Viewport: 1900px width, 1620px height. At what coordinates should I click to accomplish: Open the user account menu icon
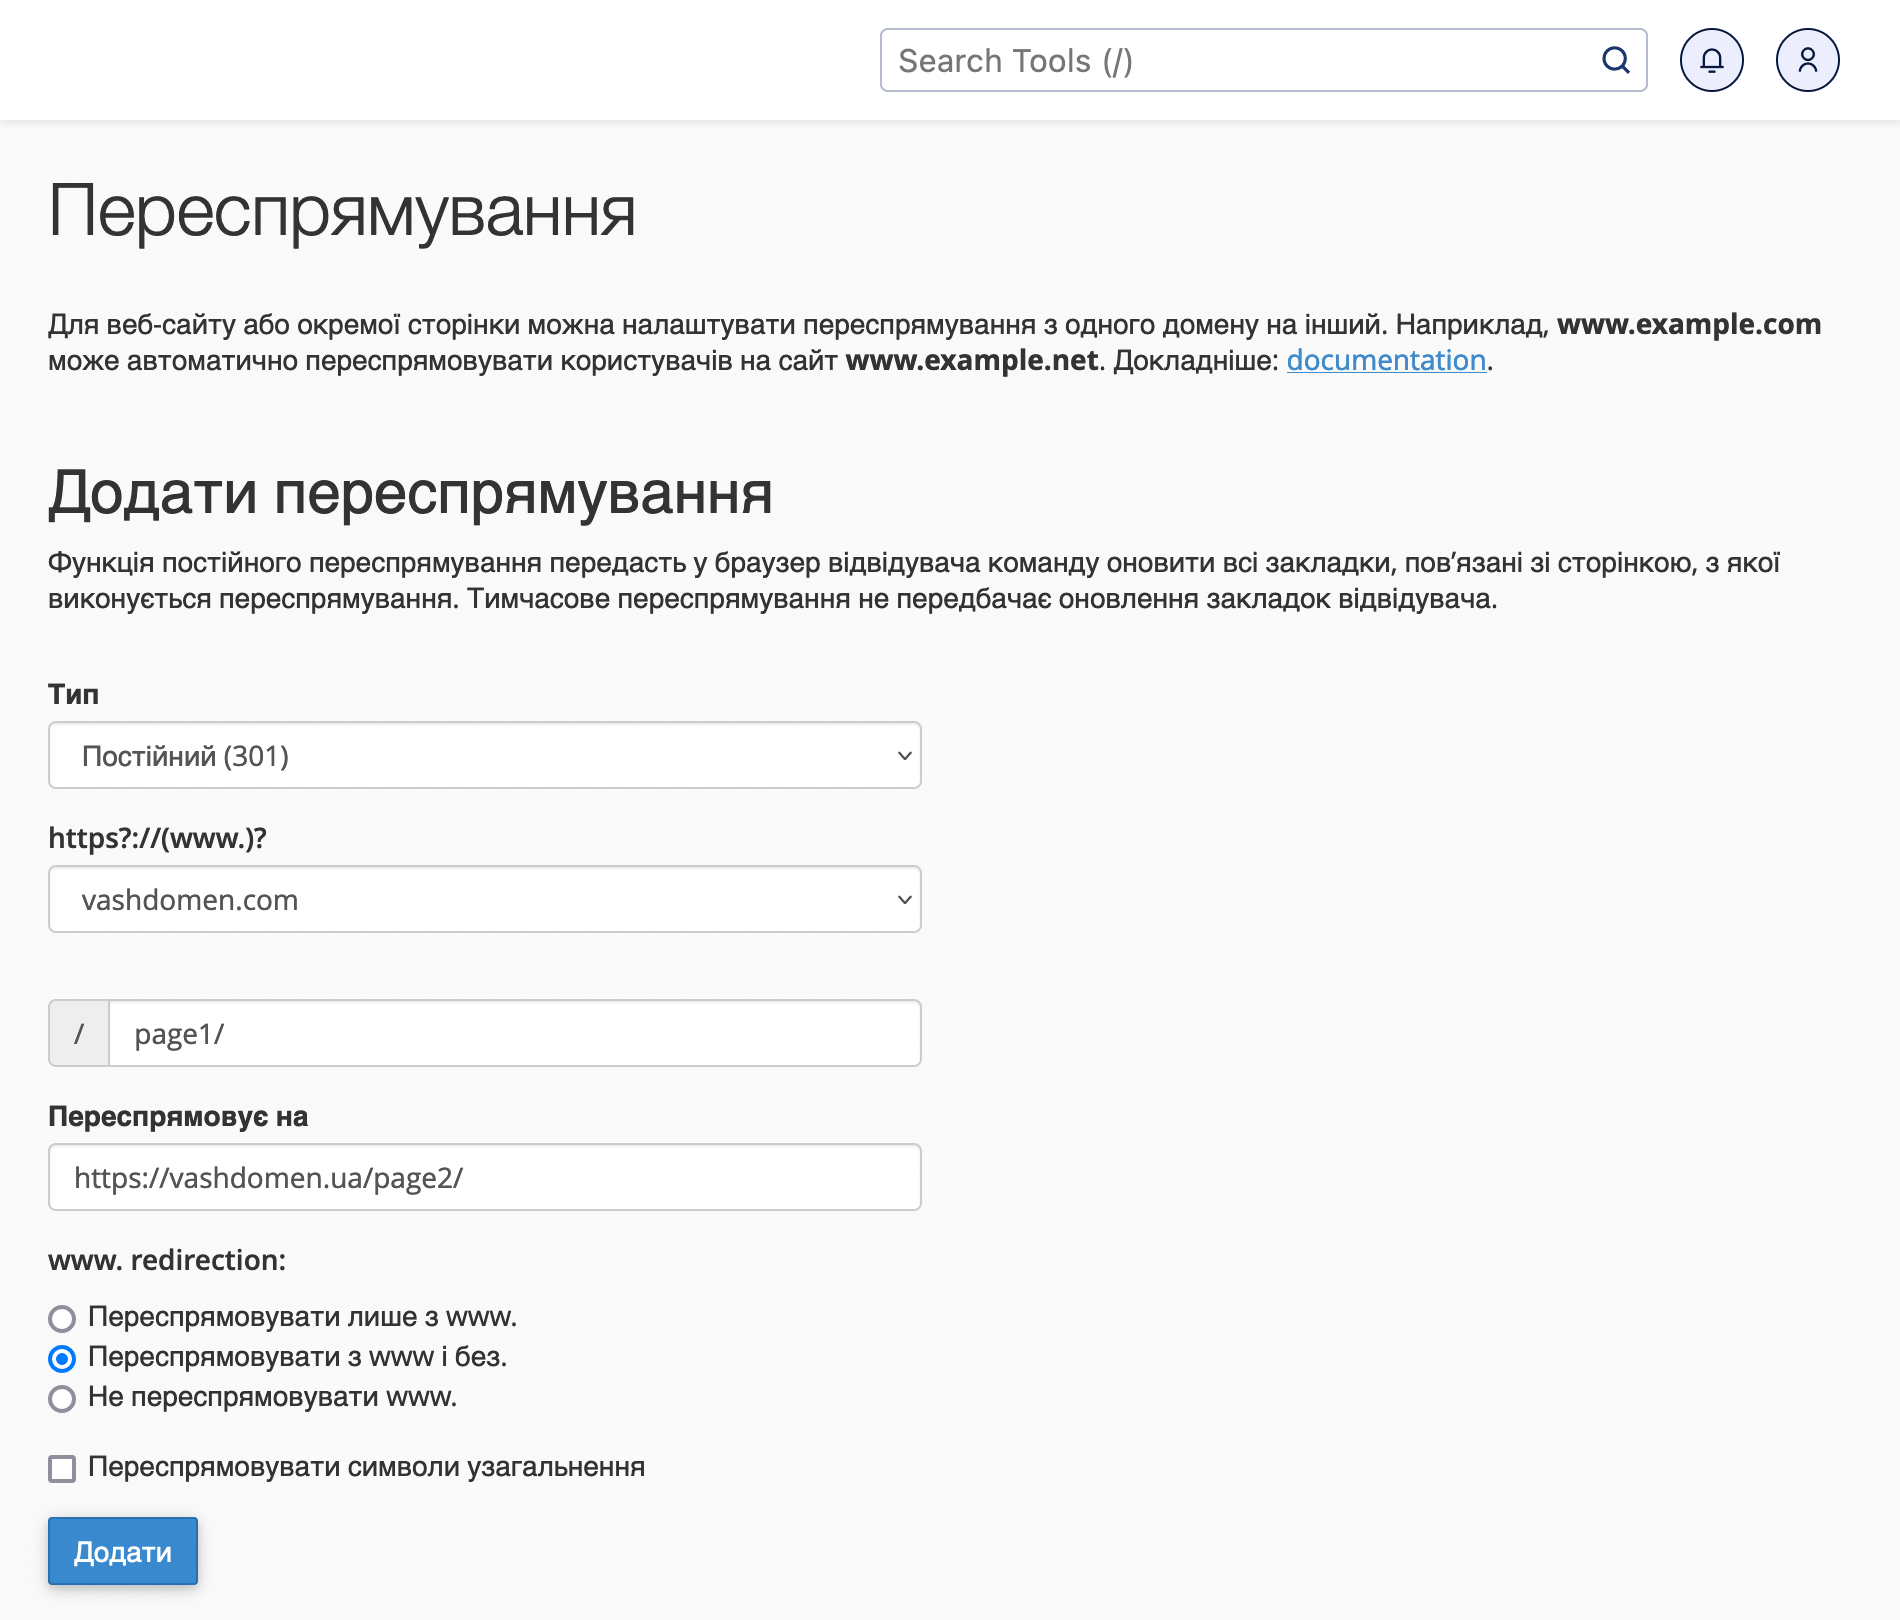pyautogui.click(x=1807, y=60)
